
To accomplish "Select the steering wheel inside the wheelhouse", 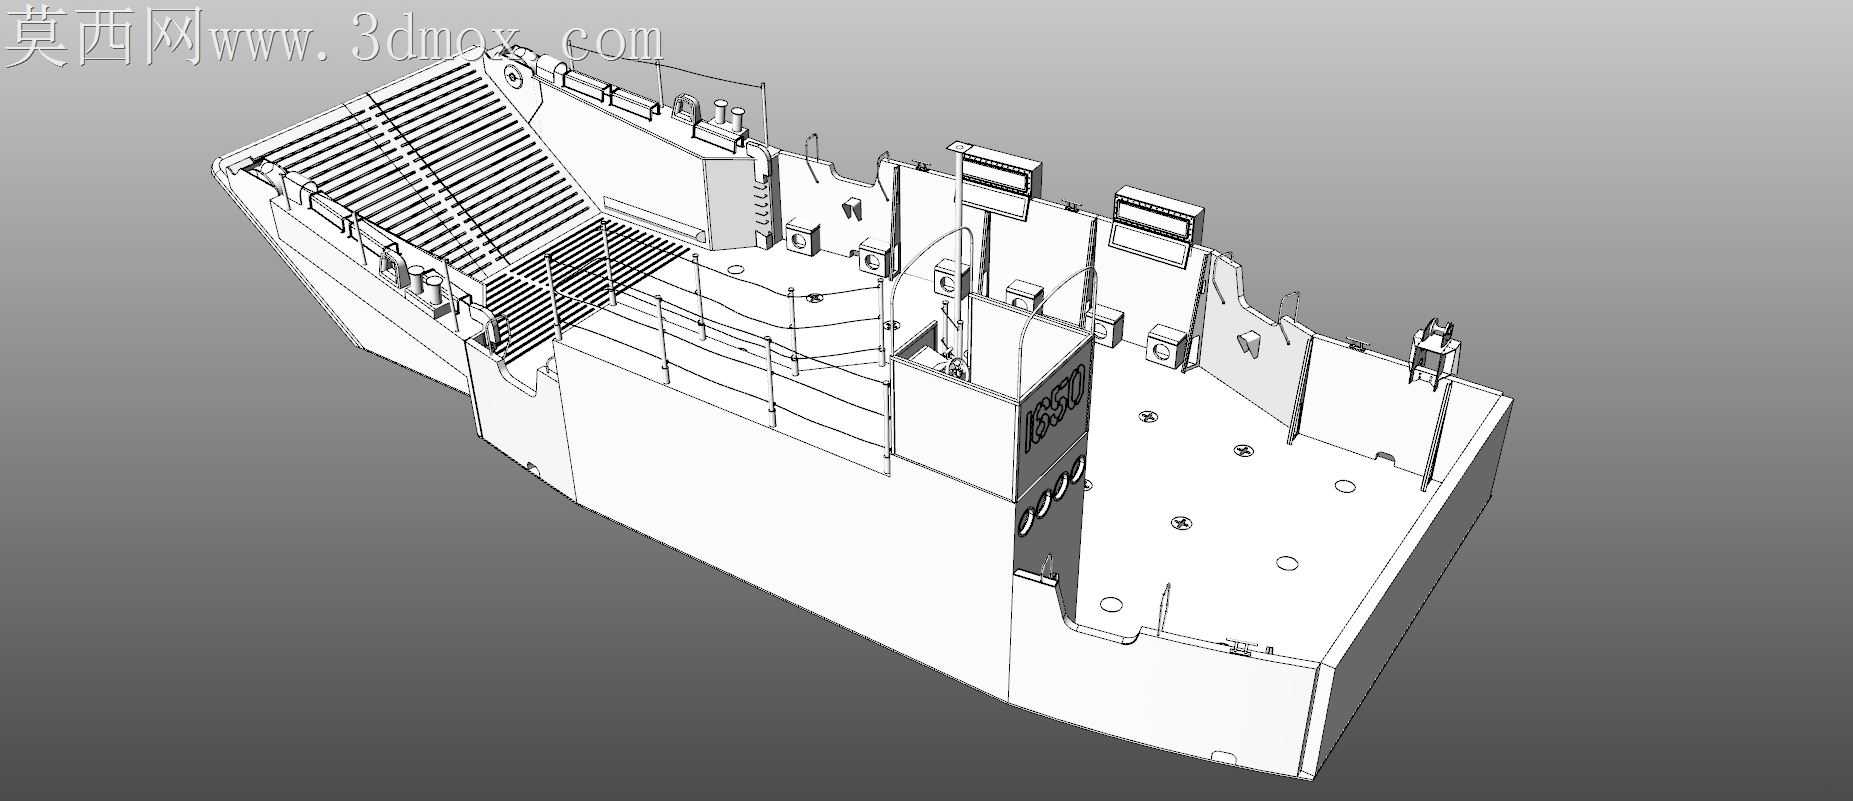I will tap(958, 369).
